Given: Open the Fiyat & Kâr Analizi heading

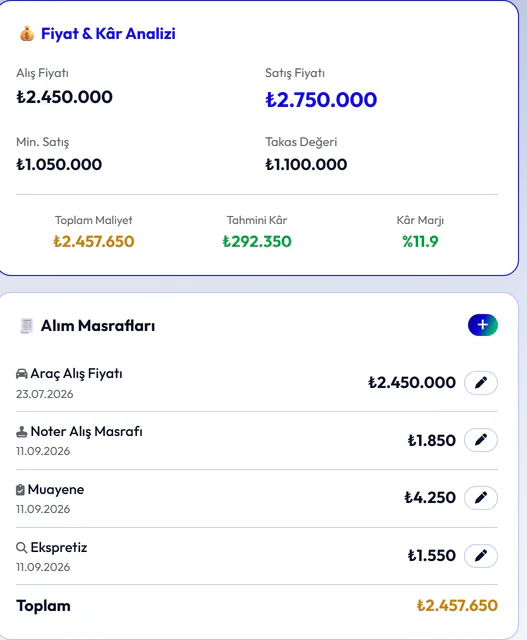Looking at the screenshot, I should [x=108, y=33].
